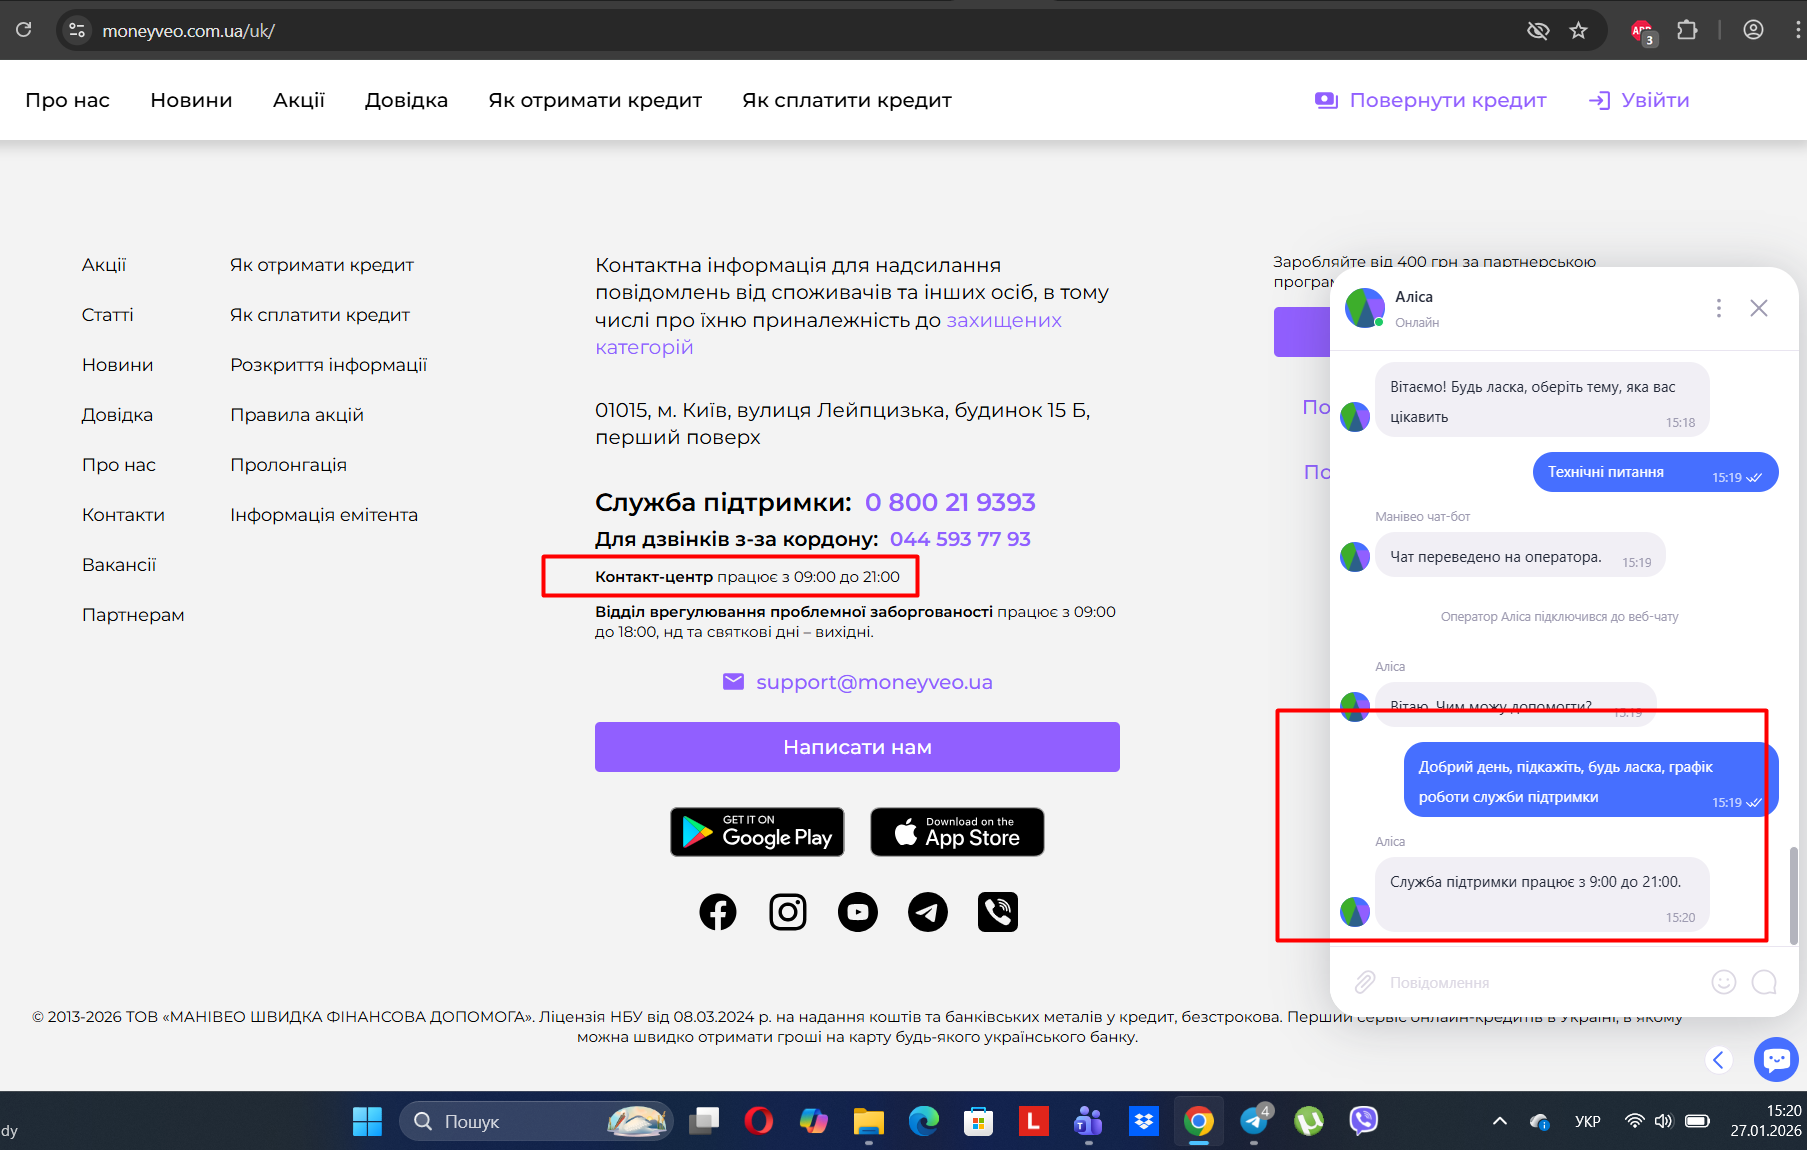The height and width of the screenshot is (1150, 1807).
Task: Open the Facebook social icon
Action: (718, 912)
